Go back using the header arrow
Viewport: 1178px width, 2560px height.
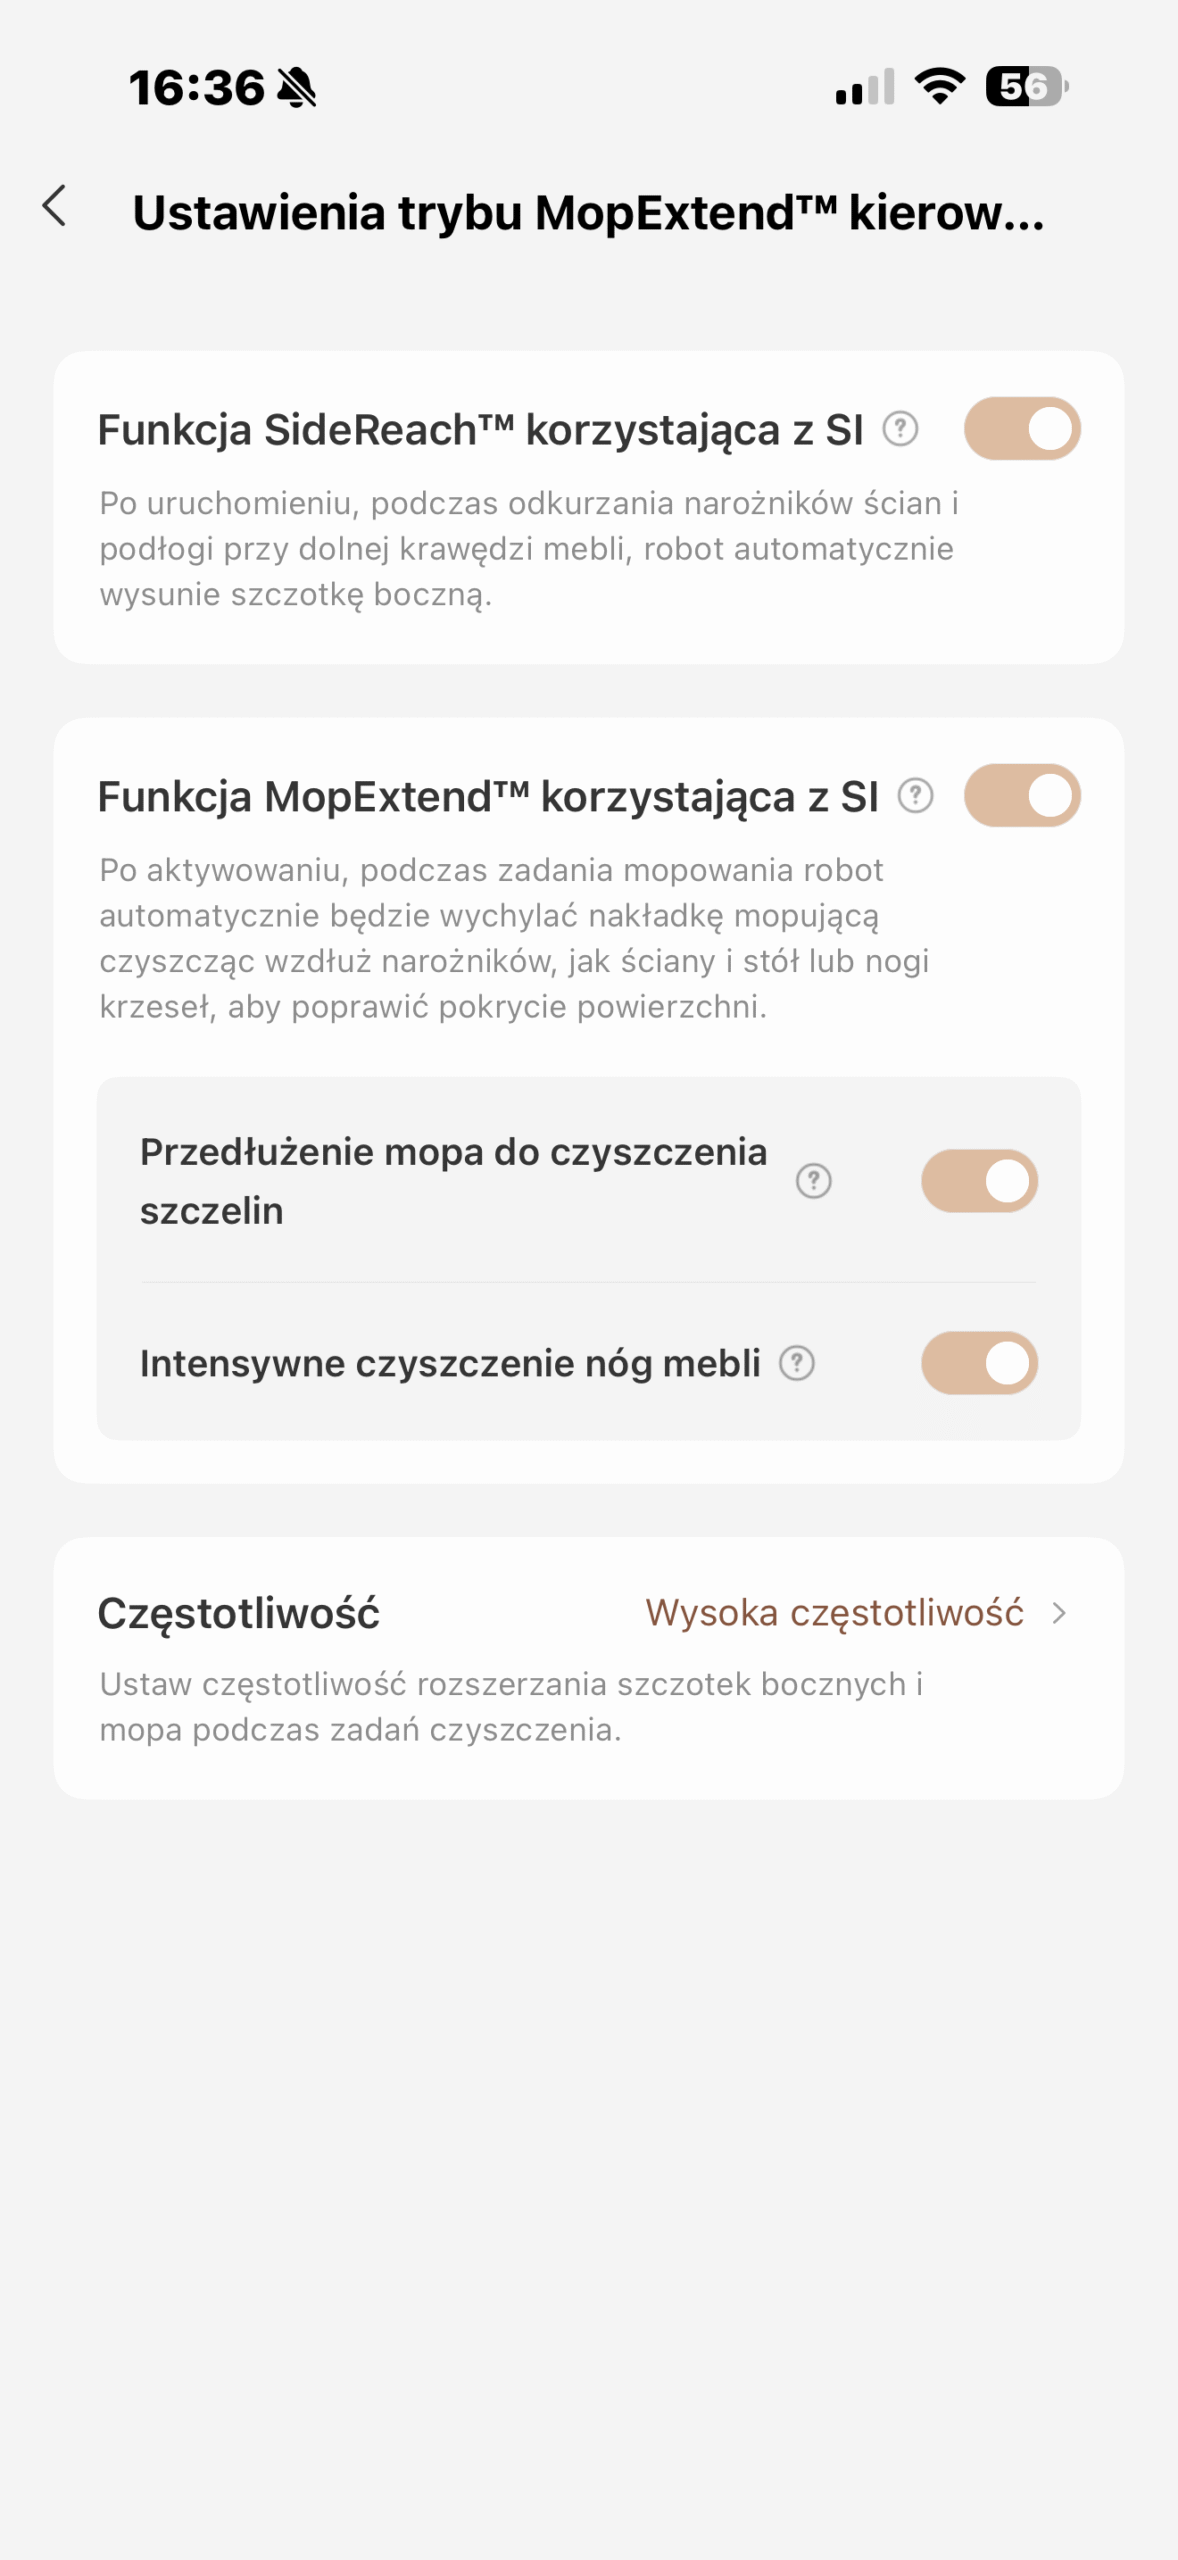[55, 207]
